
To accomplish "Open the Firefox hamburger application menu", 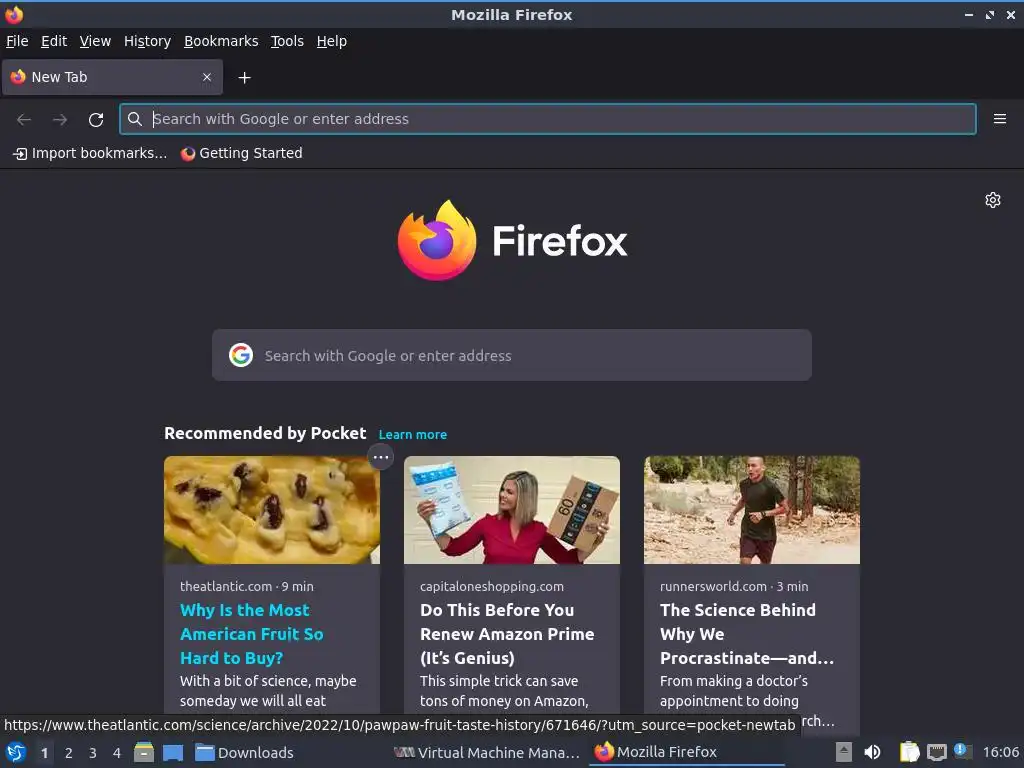I will pos(999,119).
